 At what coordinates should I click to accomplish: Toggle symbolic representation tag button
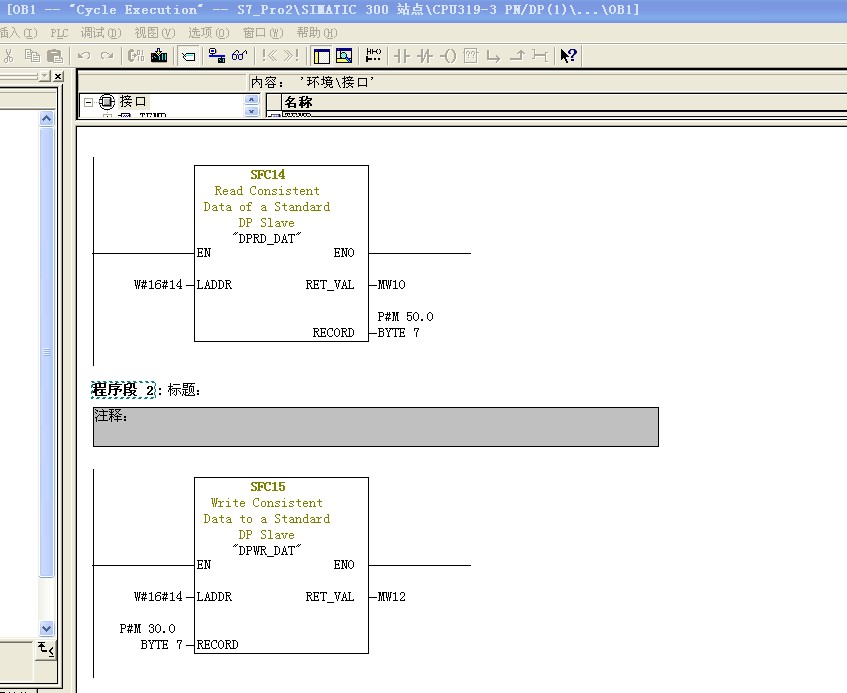(x=189, y=56)
